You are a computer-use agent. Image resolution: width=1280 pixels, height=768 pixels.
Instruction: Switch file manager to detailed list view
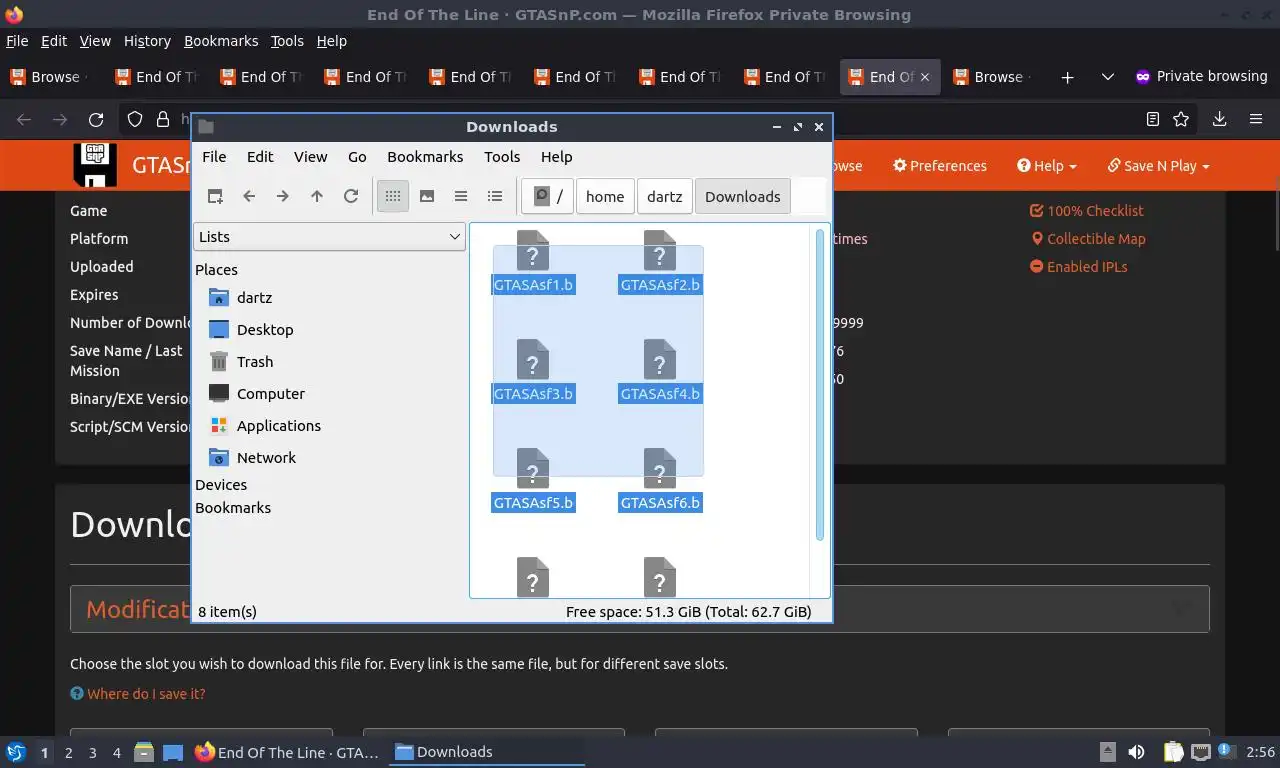[x=495, y=196]
